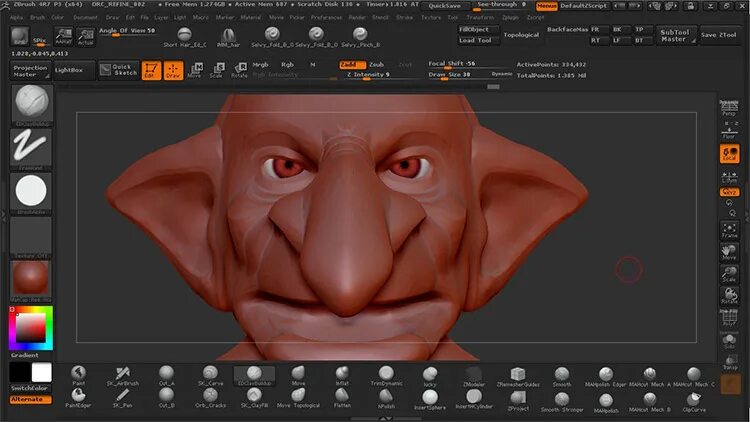Select the SK_Pen brush

point(122,398)
